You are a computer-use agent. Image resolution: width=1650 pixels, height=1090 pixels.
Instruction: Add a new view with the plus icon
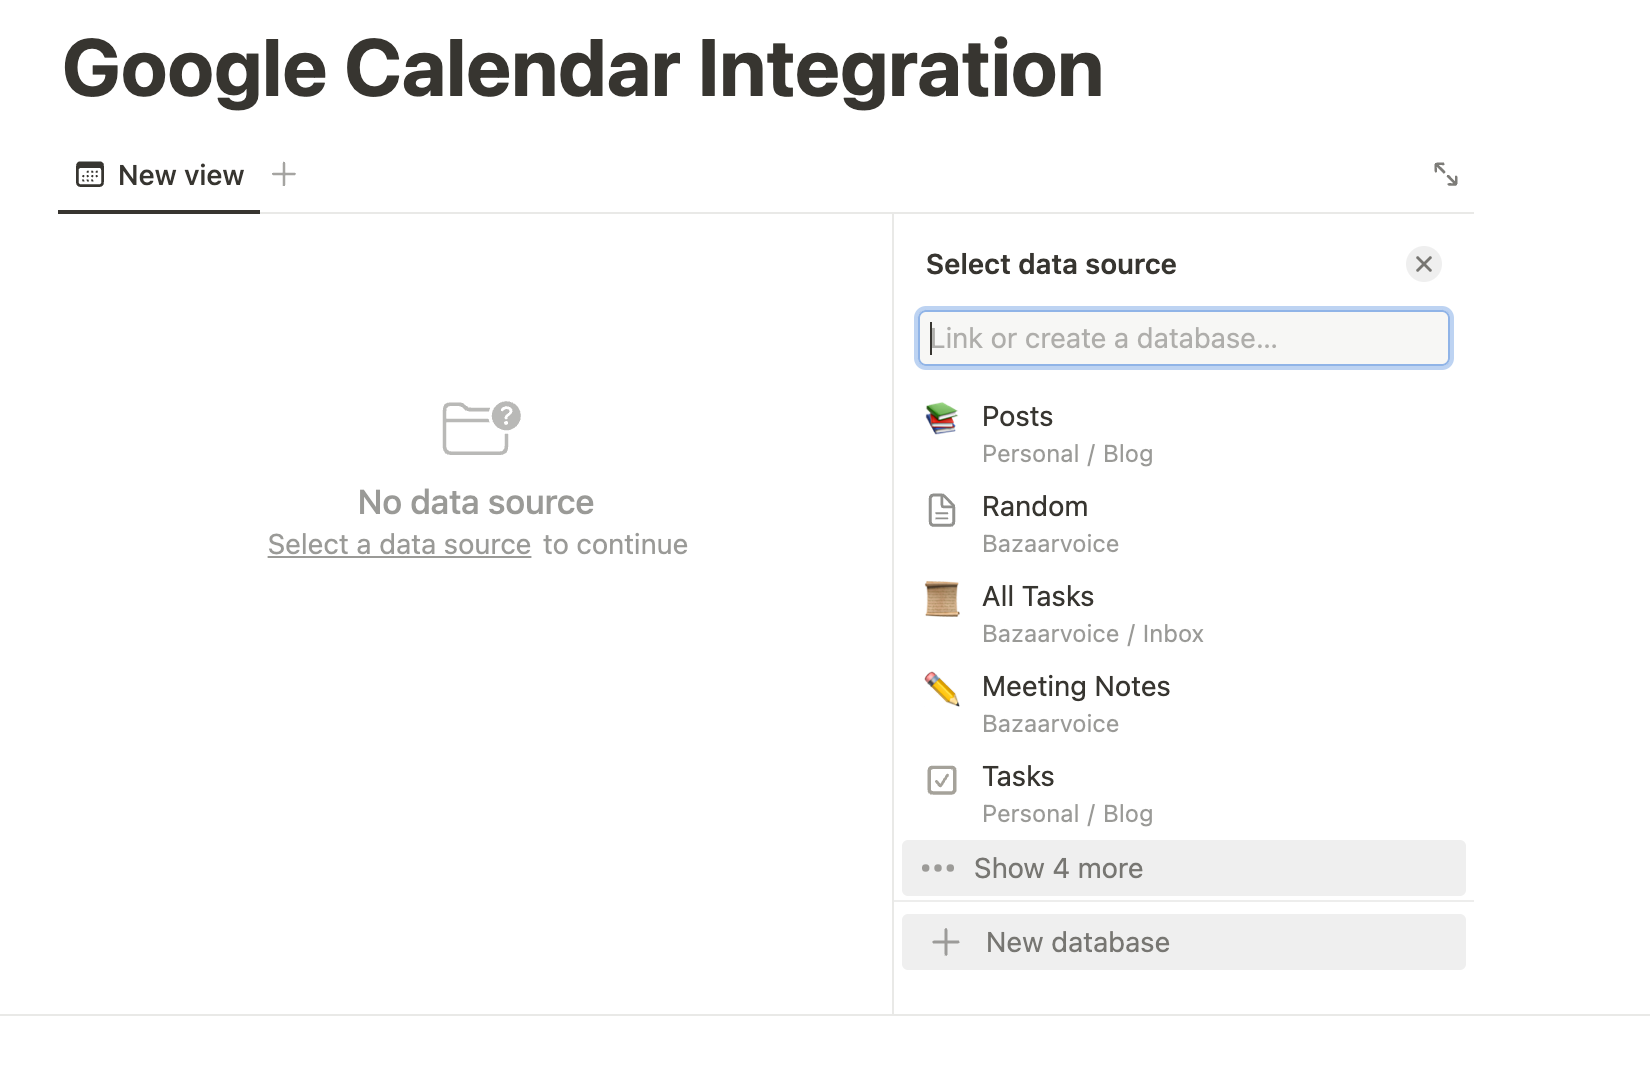[284, 175]
